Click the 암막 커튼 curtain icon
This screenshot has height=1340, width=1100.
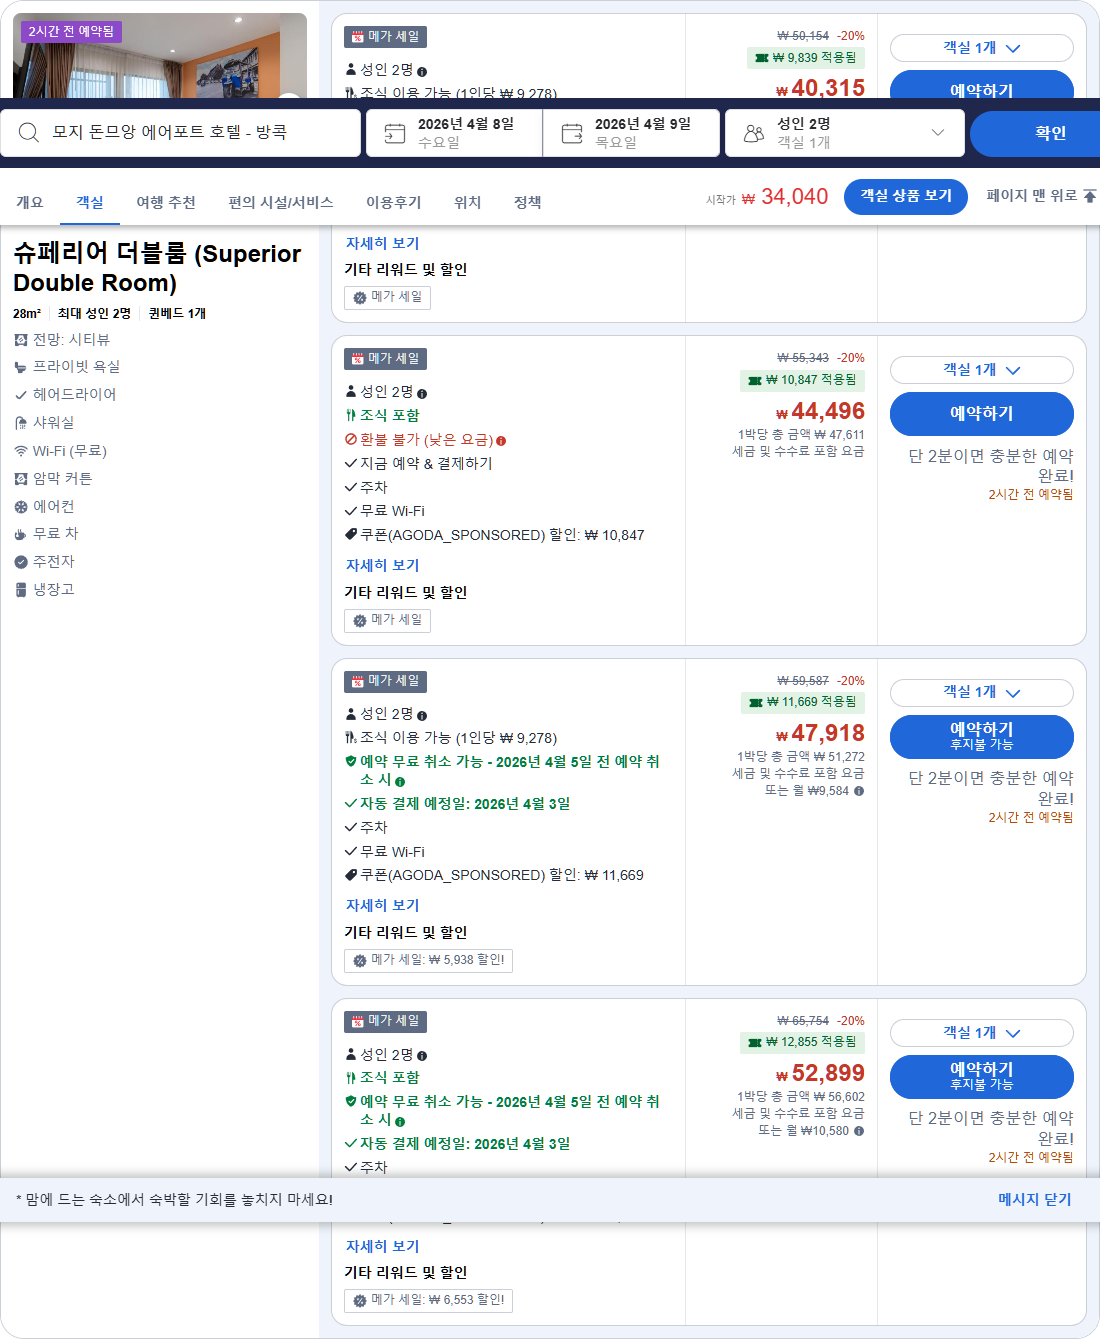pos(21,479)
